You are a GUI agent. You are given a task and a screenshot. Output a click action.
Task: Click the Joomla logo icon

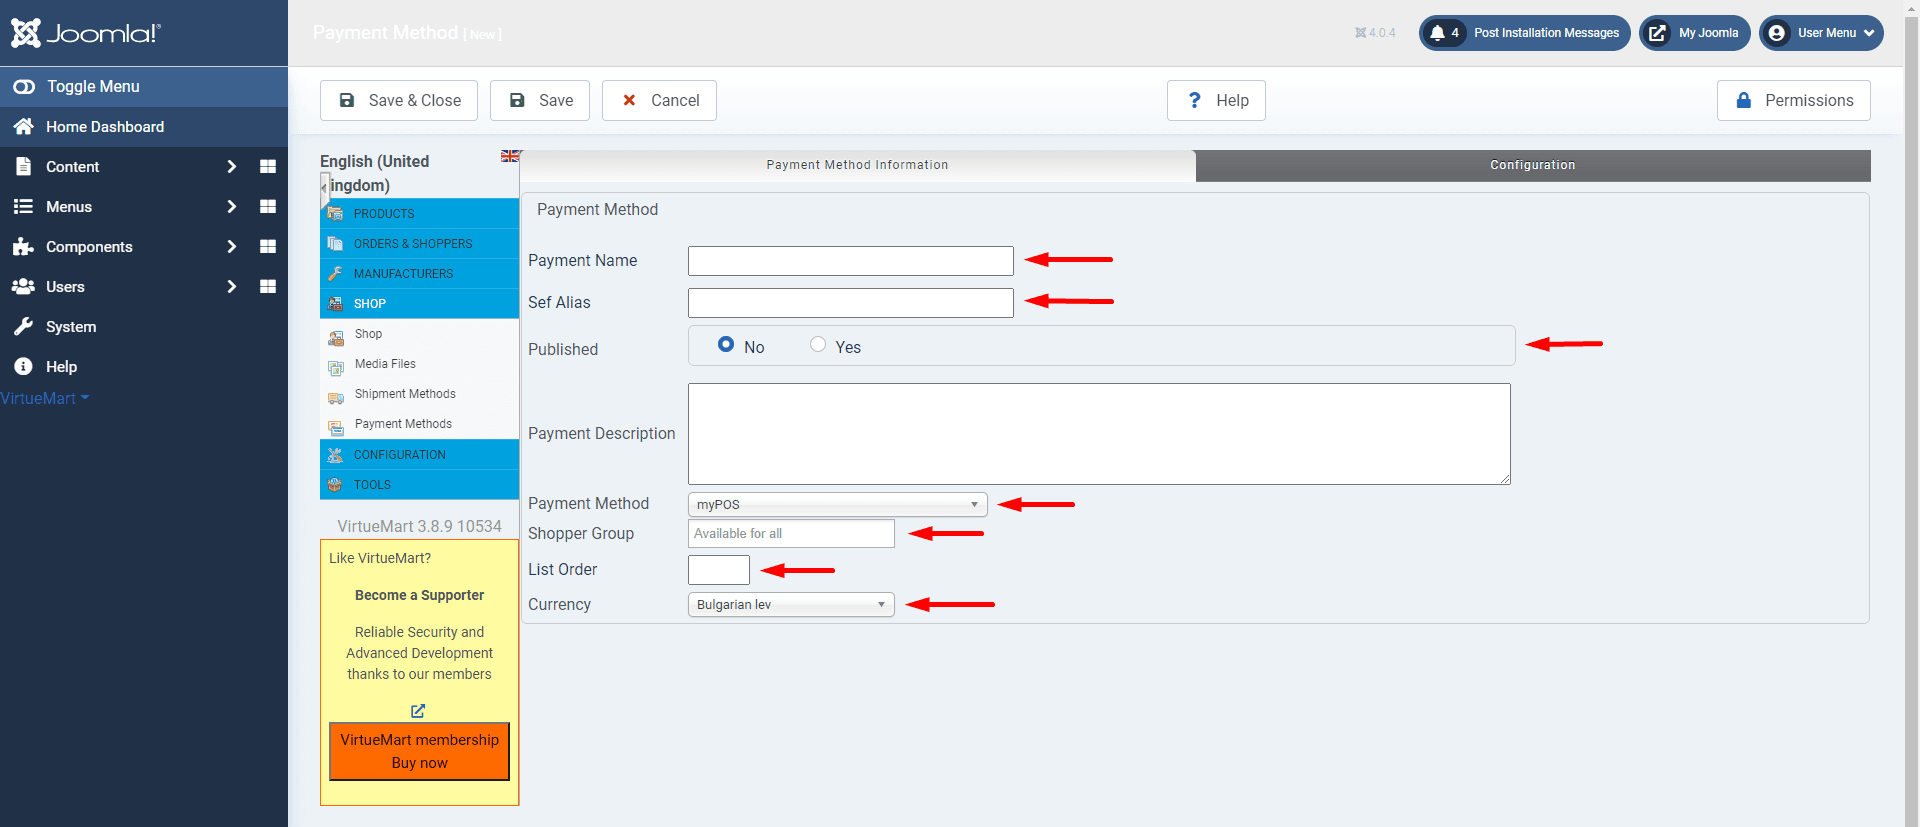(x=26, y=33)
